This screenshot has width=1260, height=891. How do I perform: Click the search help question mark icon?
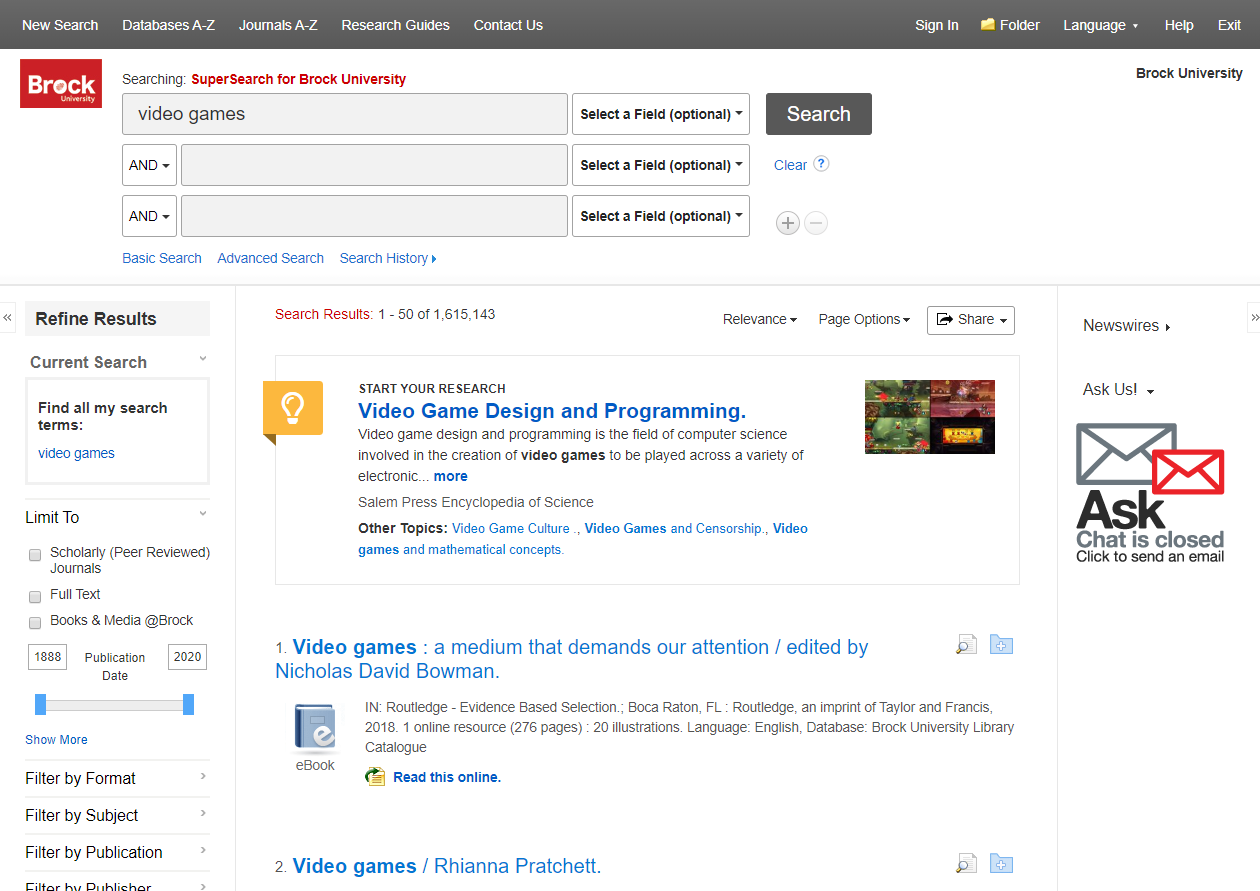(821, 164)
